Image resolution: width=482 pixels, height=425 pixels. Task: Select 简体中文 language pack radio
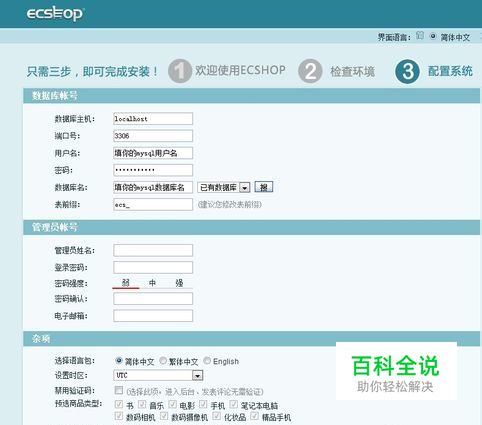point(119,360)
